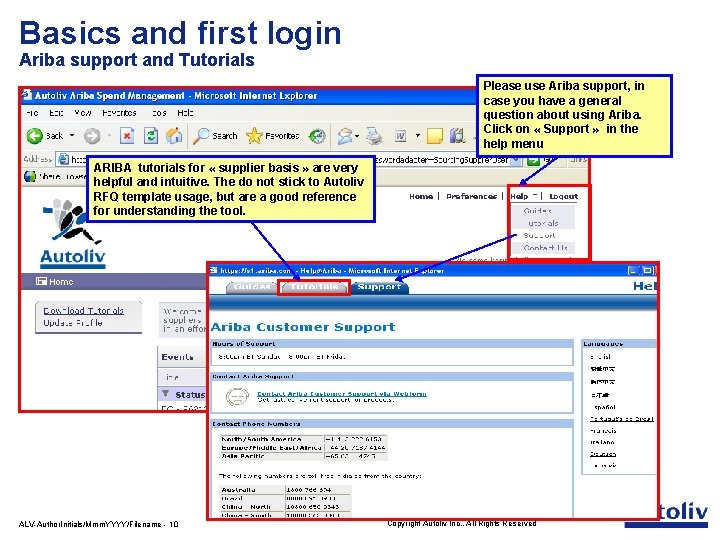
Task: Expand the address bar dropdown arrow
Action: tap(517, 160)
